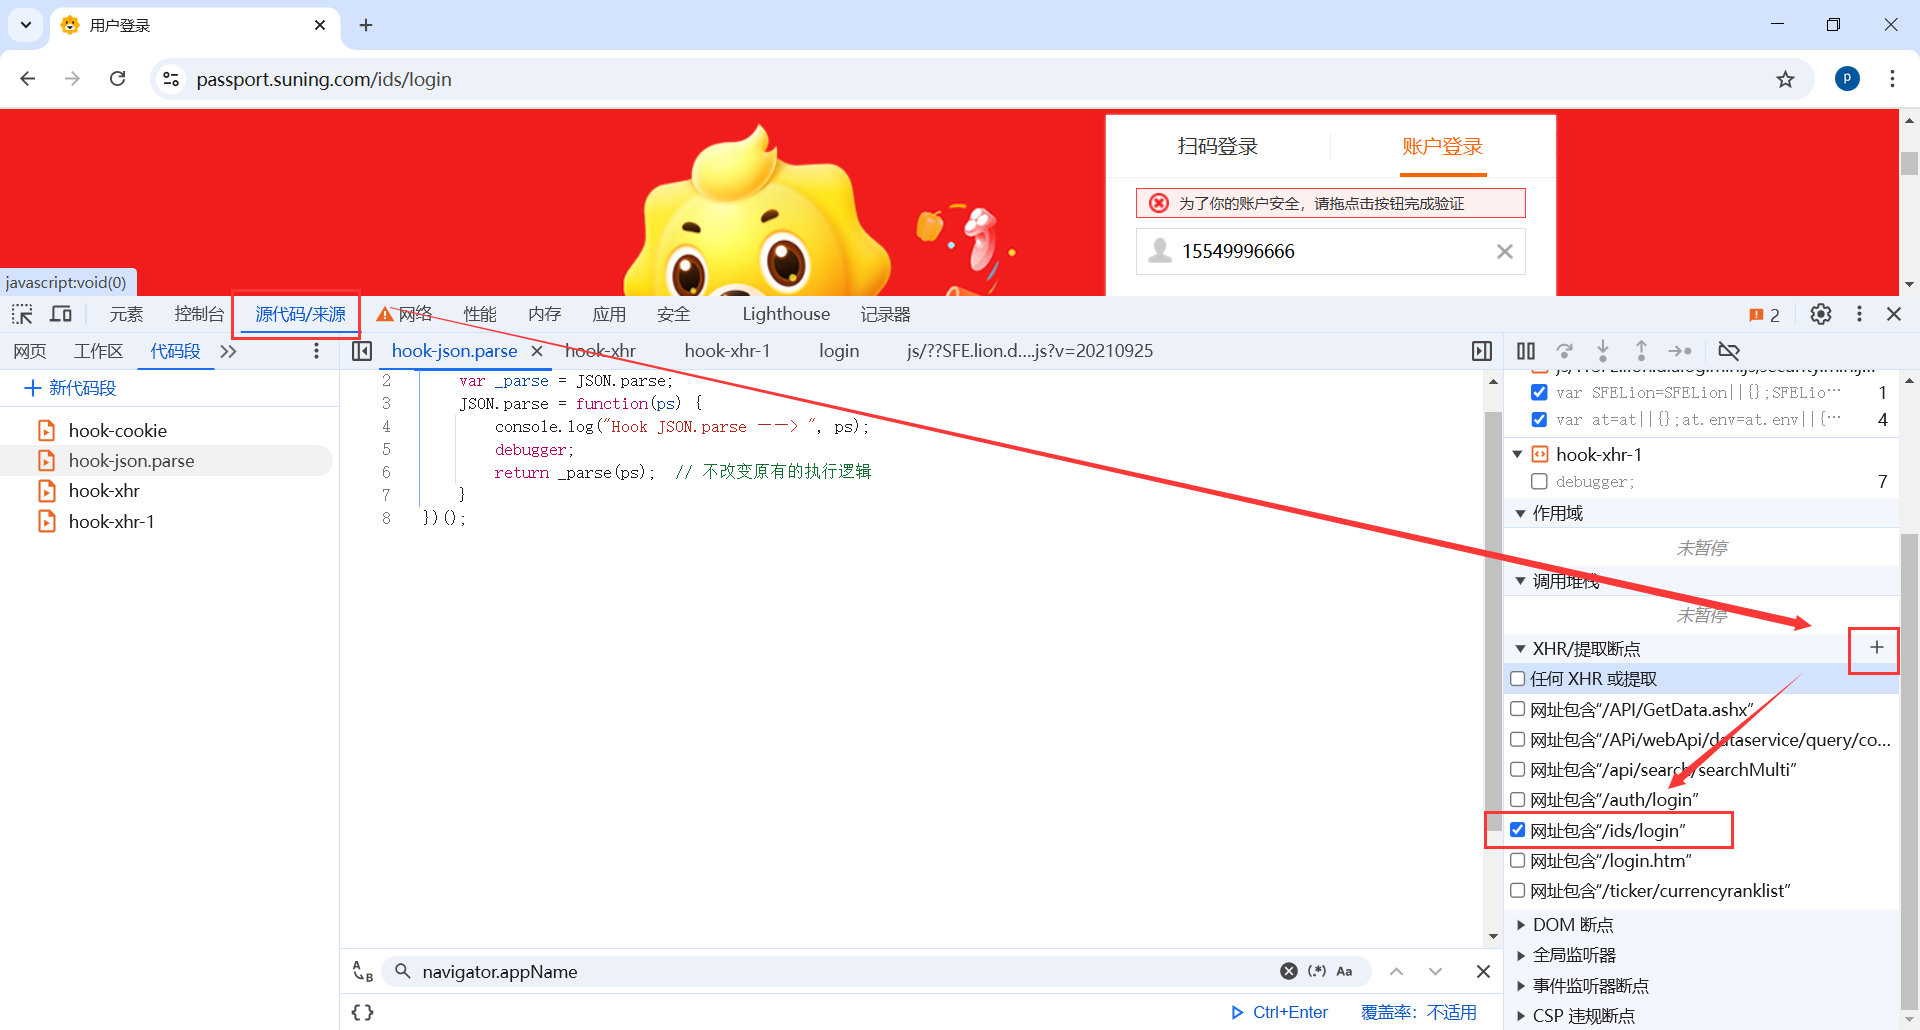Bookmark this page with the star

click(1785, 79)
